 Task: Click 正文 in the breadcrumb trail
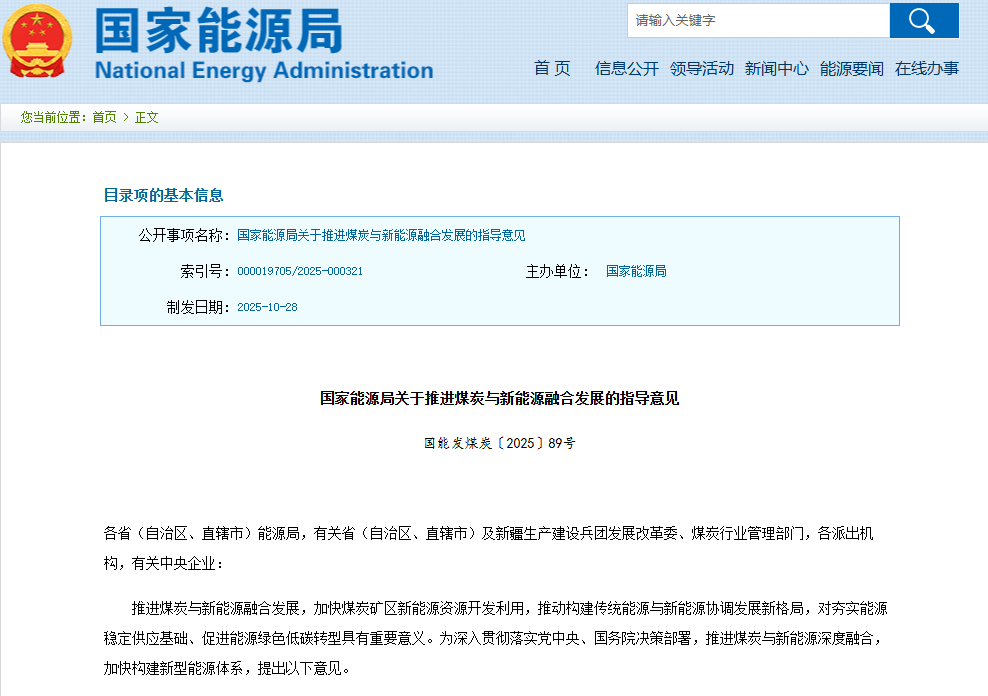147,117
